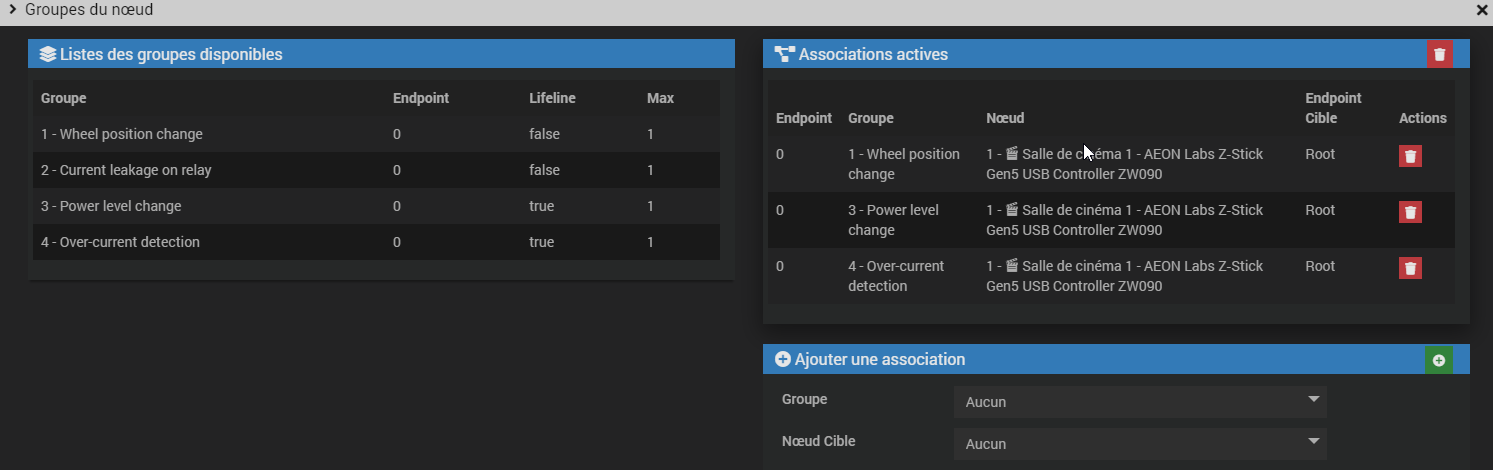Delete the Wheel position change association
Screen dimensions: 1493x470
click(x=1410, y=156)
